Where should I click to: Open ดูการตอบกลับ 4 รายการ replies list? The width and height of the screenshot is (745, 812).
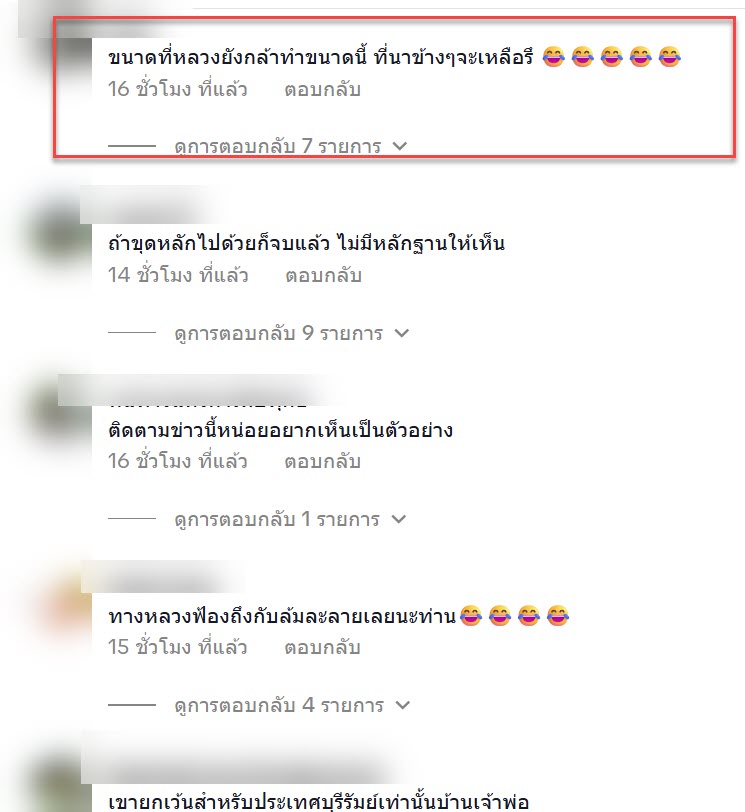[x=292, y=705]
